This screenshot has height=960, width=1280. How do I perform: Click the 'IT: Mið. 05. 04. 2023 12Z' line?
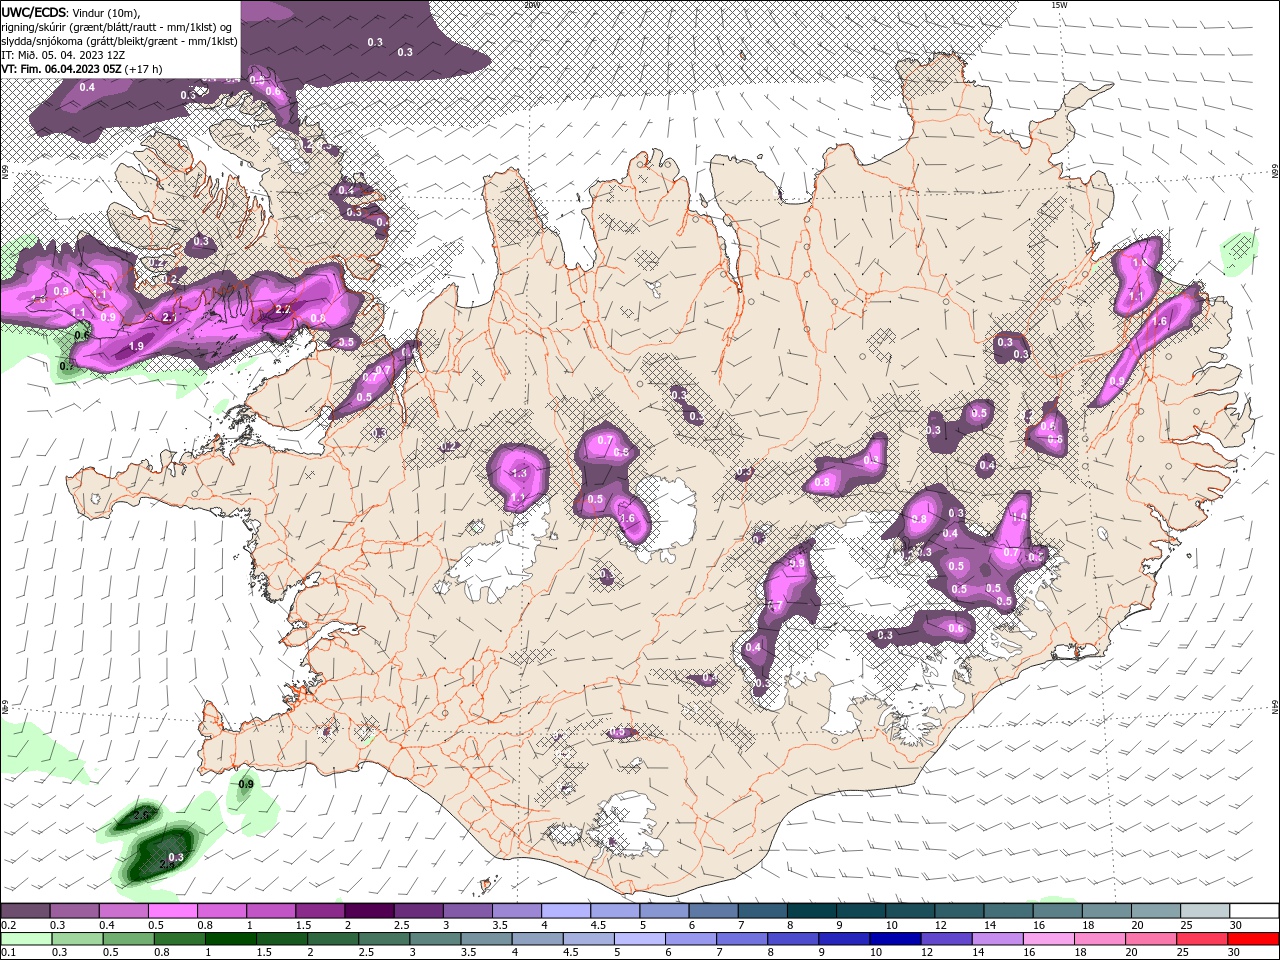coord(62,55)
